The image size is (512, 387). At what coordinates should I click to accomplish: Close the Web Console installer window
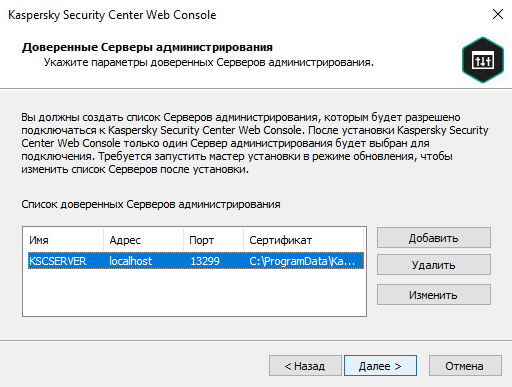coord(498,14)
